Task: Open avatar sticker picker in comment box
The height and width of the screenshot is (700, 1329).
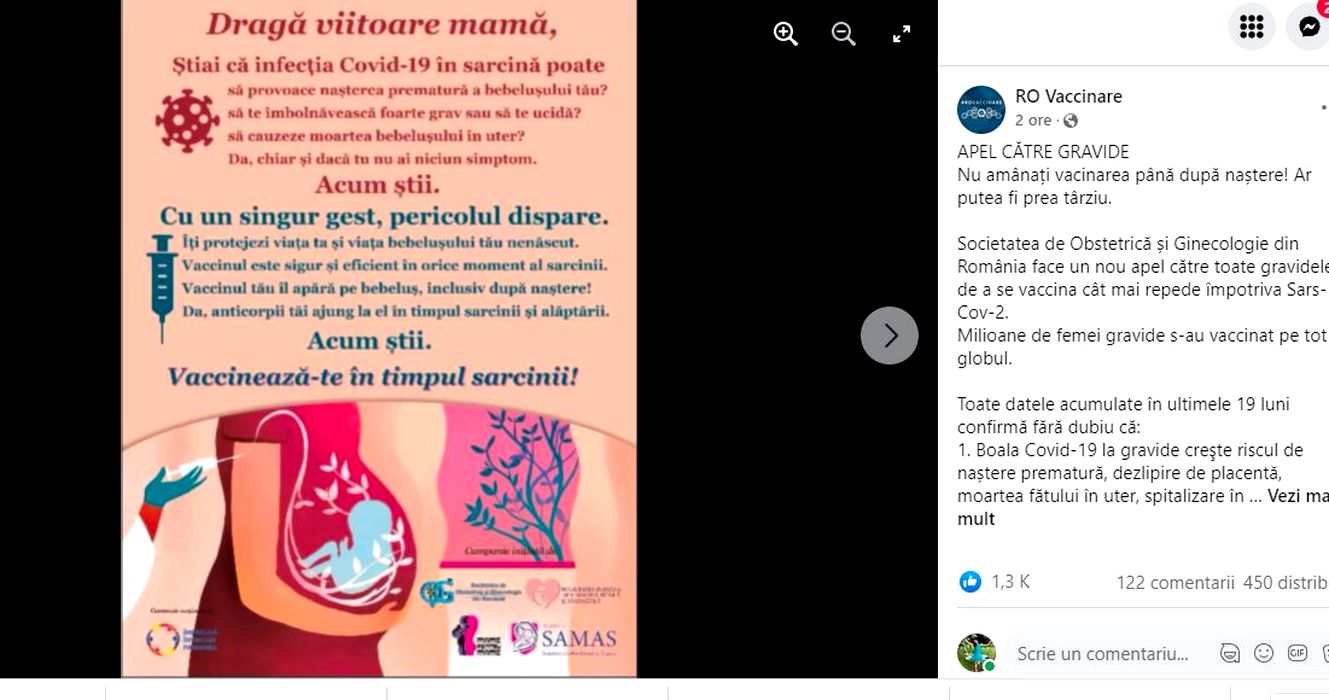Action: (x=1230, y=654)
